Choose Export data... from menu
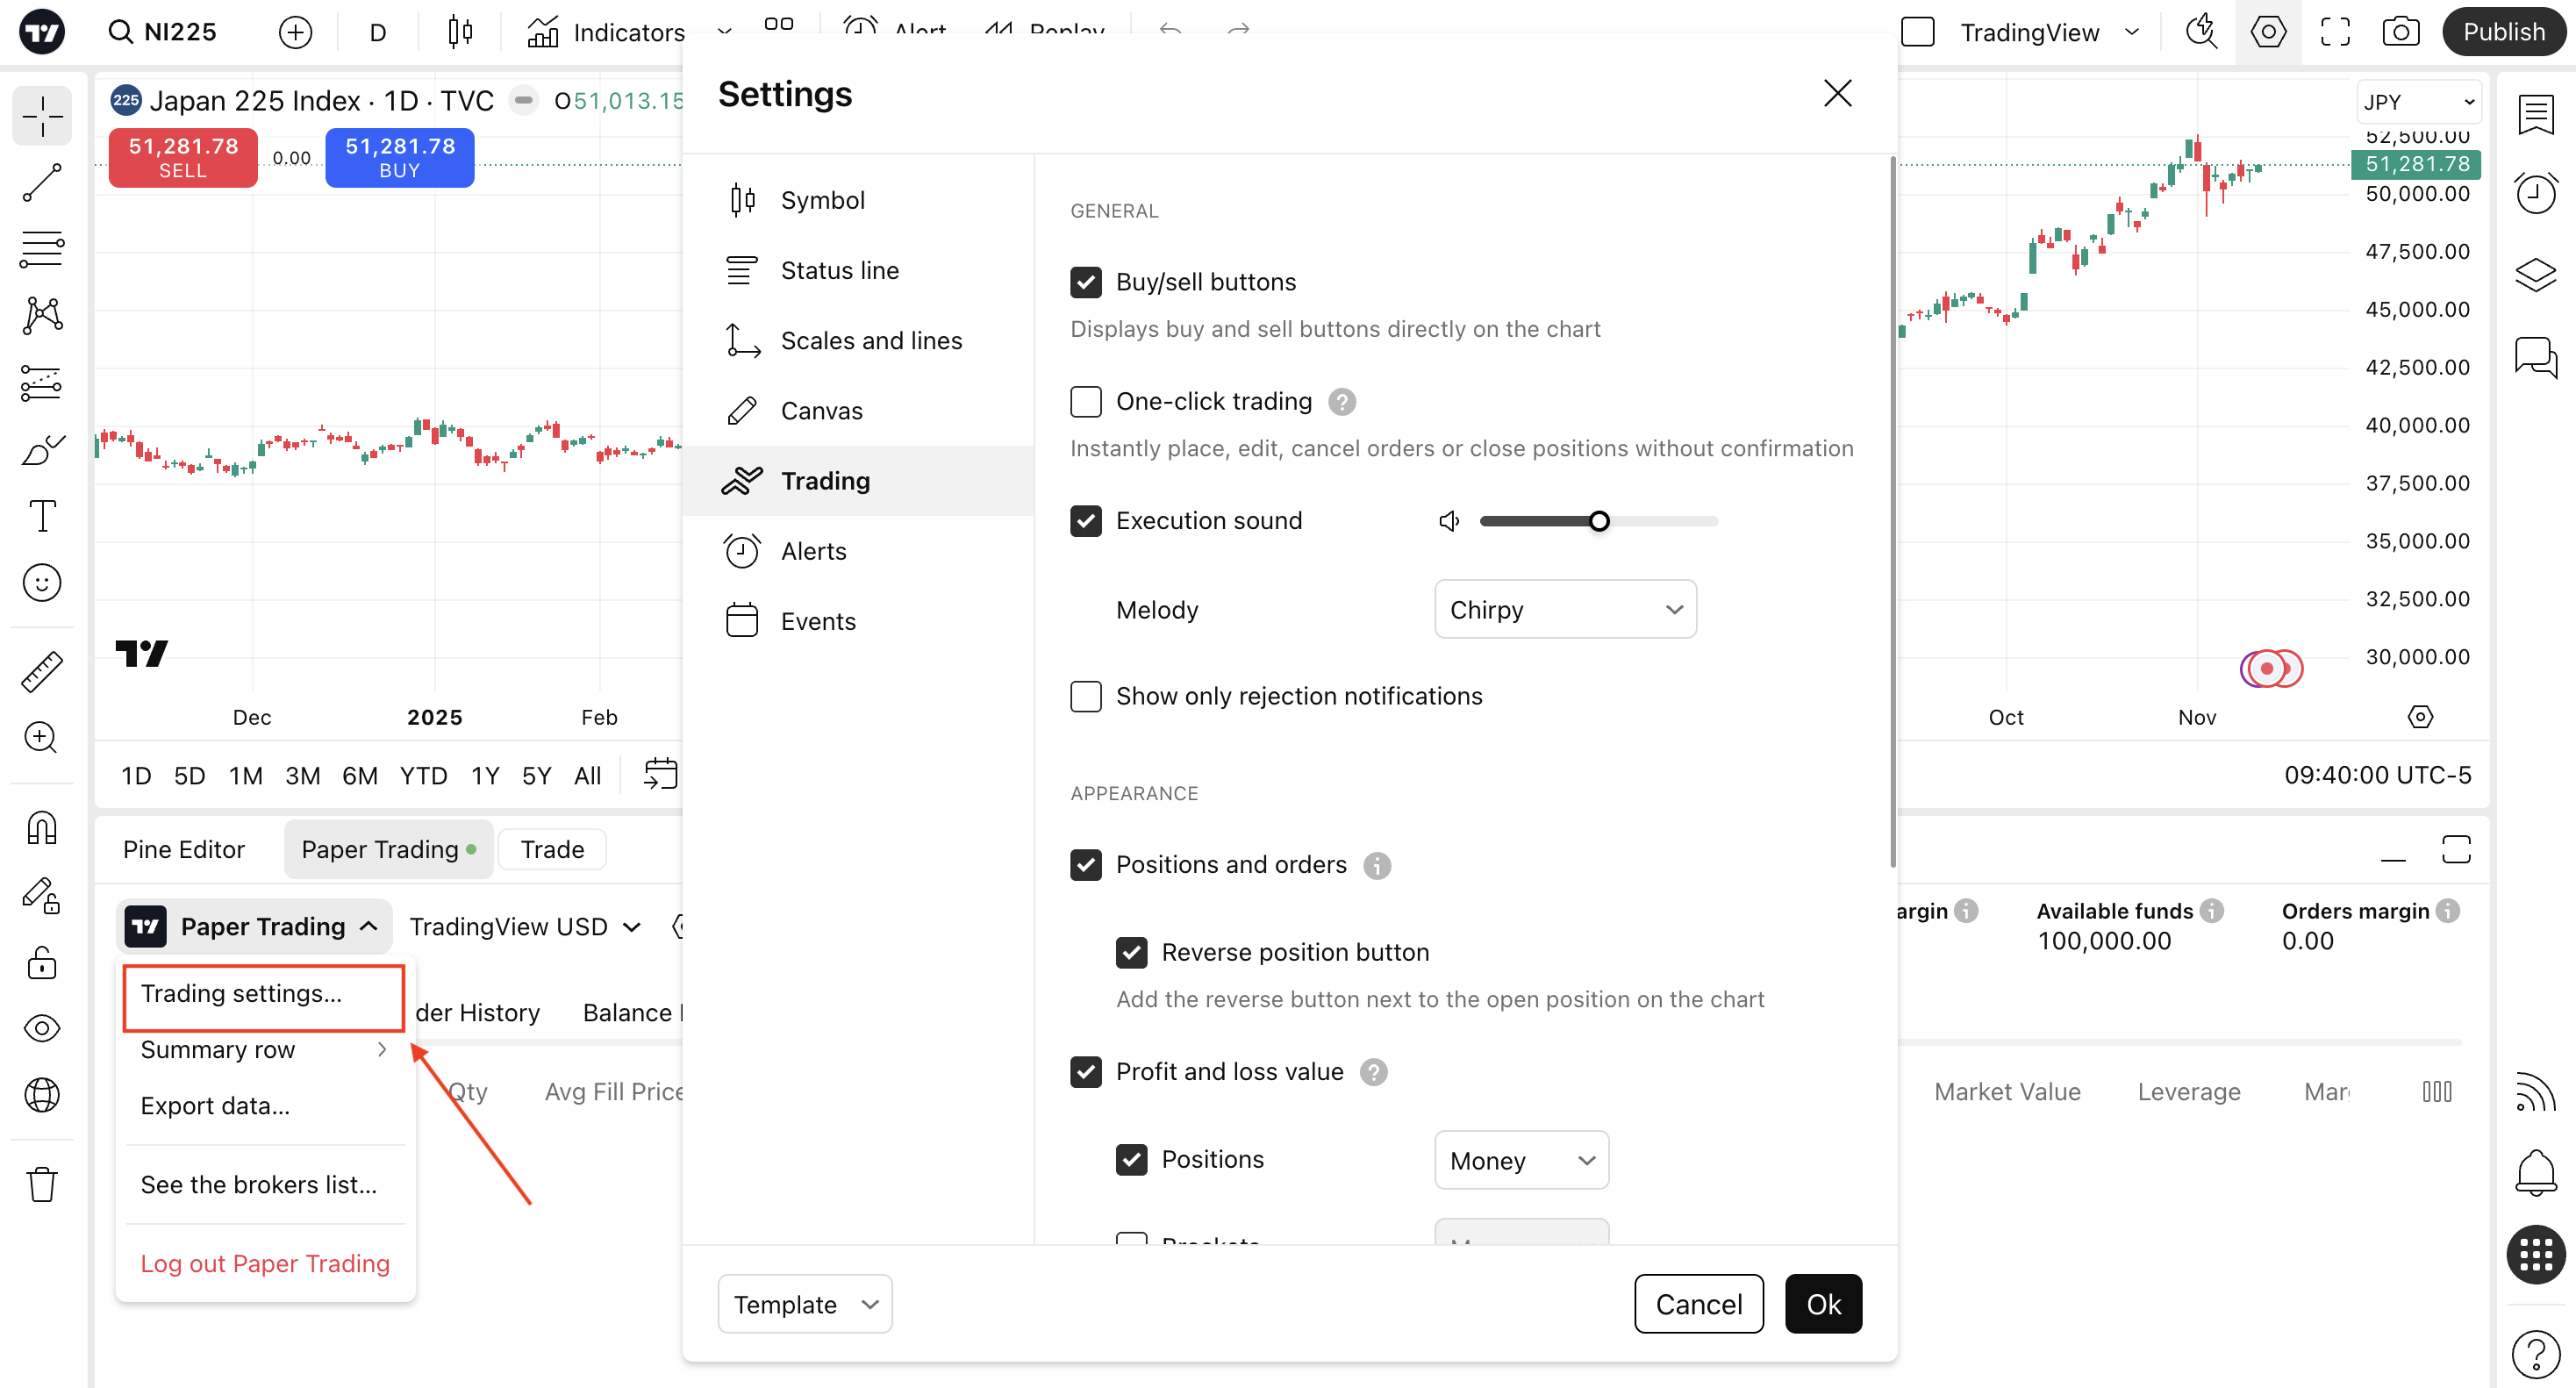The height and width of the screenshot is (1388, 2576). click(x=215, y=1106)
